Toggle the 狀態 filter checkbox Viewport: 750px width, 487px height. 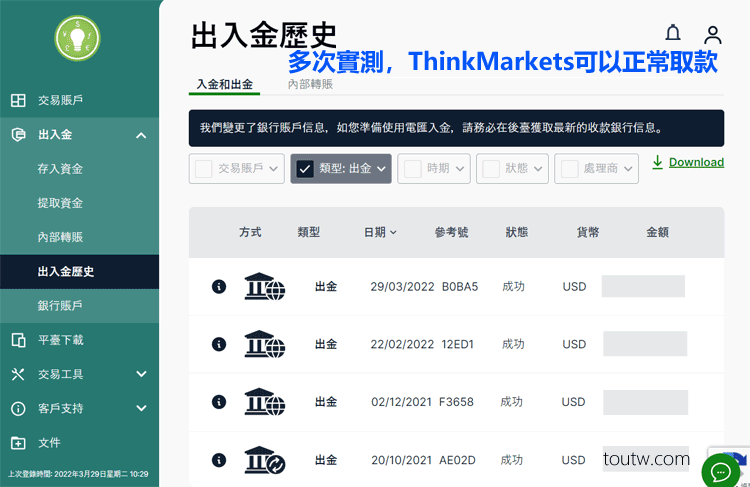tap(491, 169)
